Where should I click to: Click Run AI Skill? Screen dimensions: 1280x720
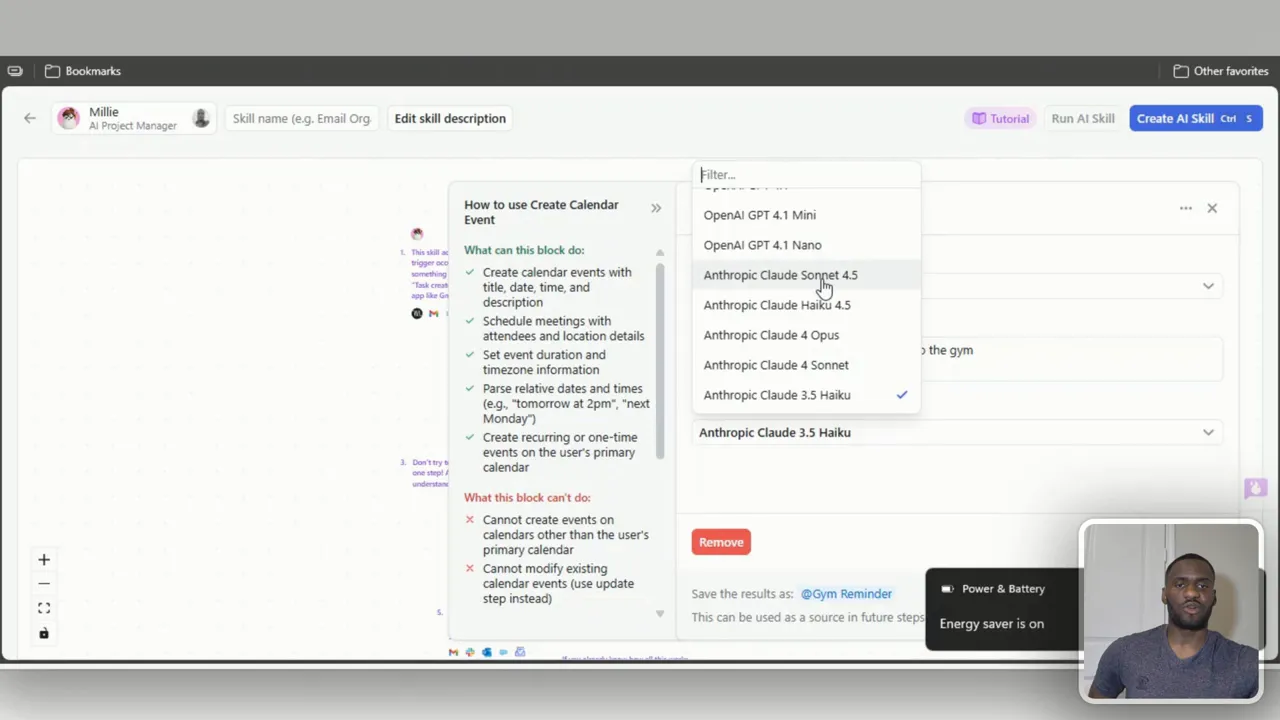tap(1083, 118)
